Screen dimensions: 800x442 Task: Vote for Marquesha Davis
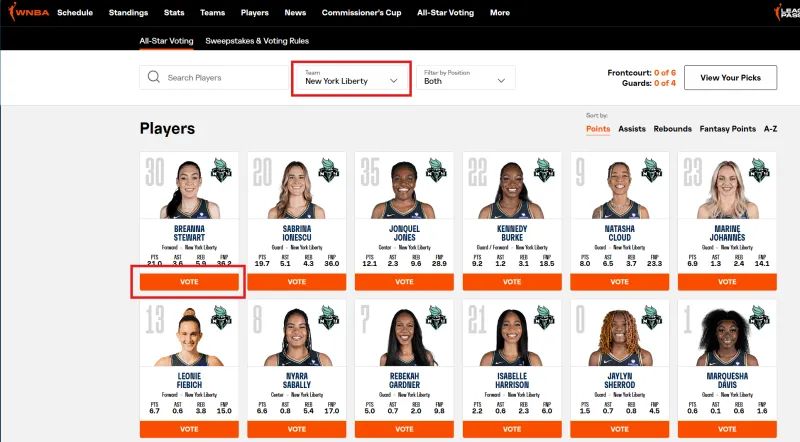point(728,429)
